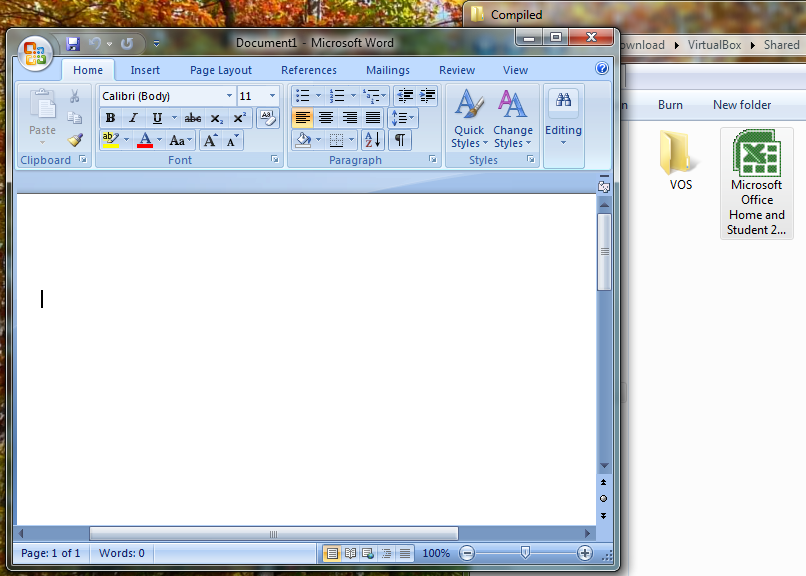
Task: Open the font size 11 dropdown
Action: pos(272,96)
